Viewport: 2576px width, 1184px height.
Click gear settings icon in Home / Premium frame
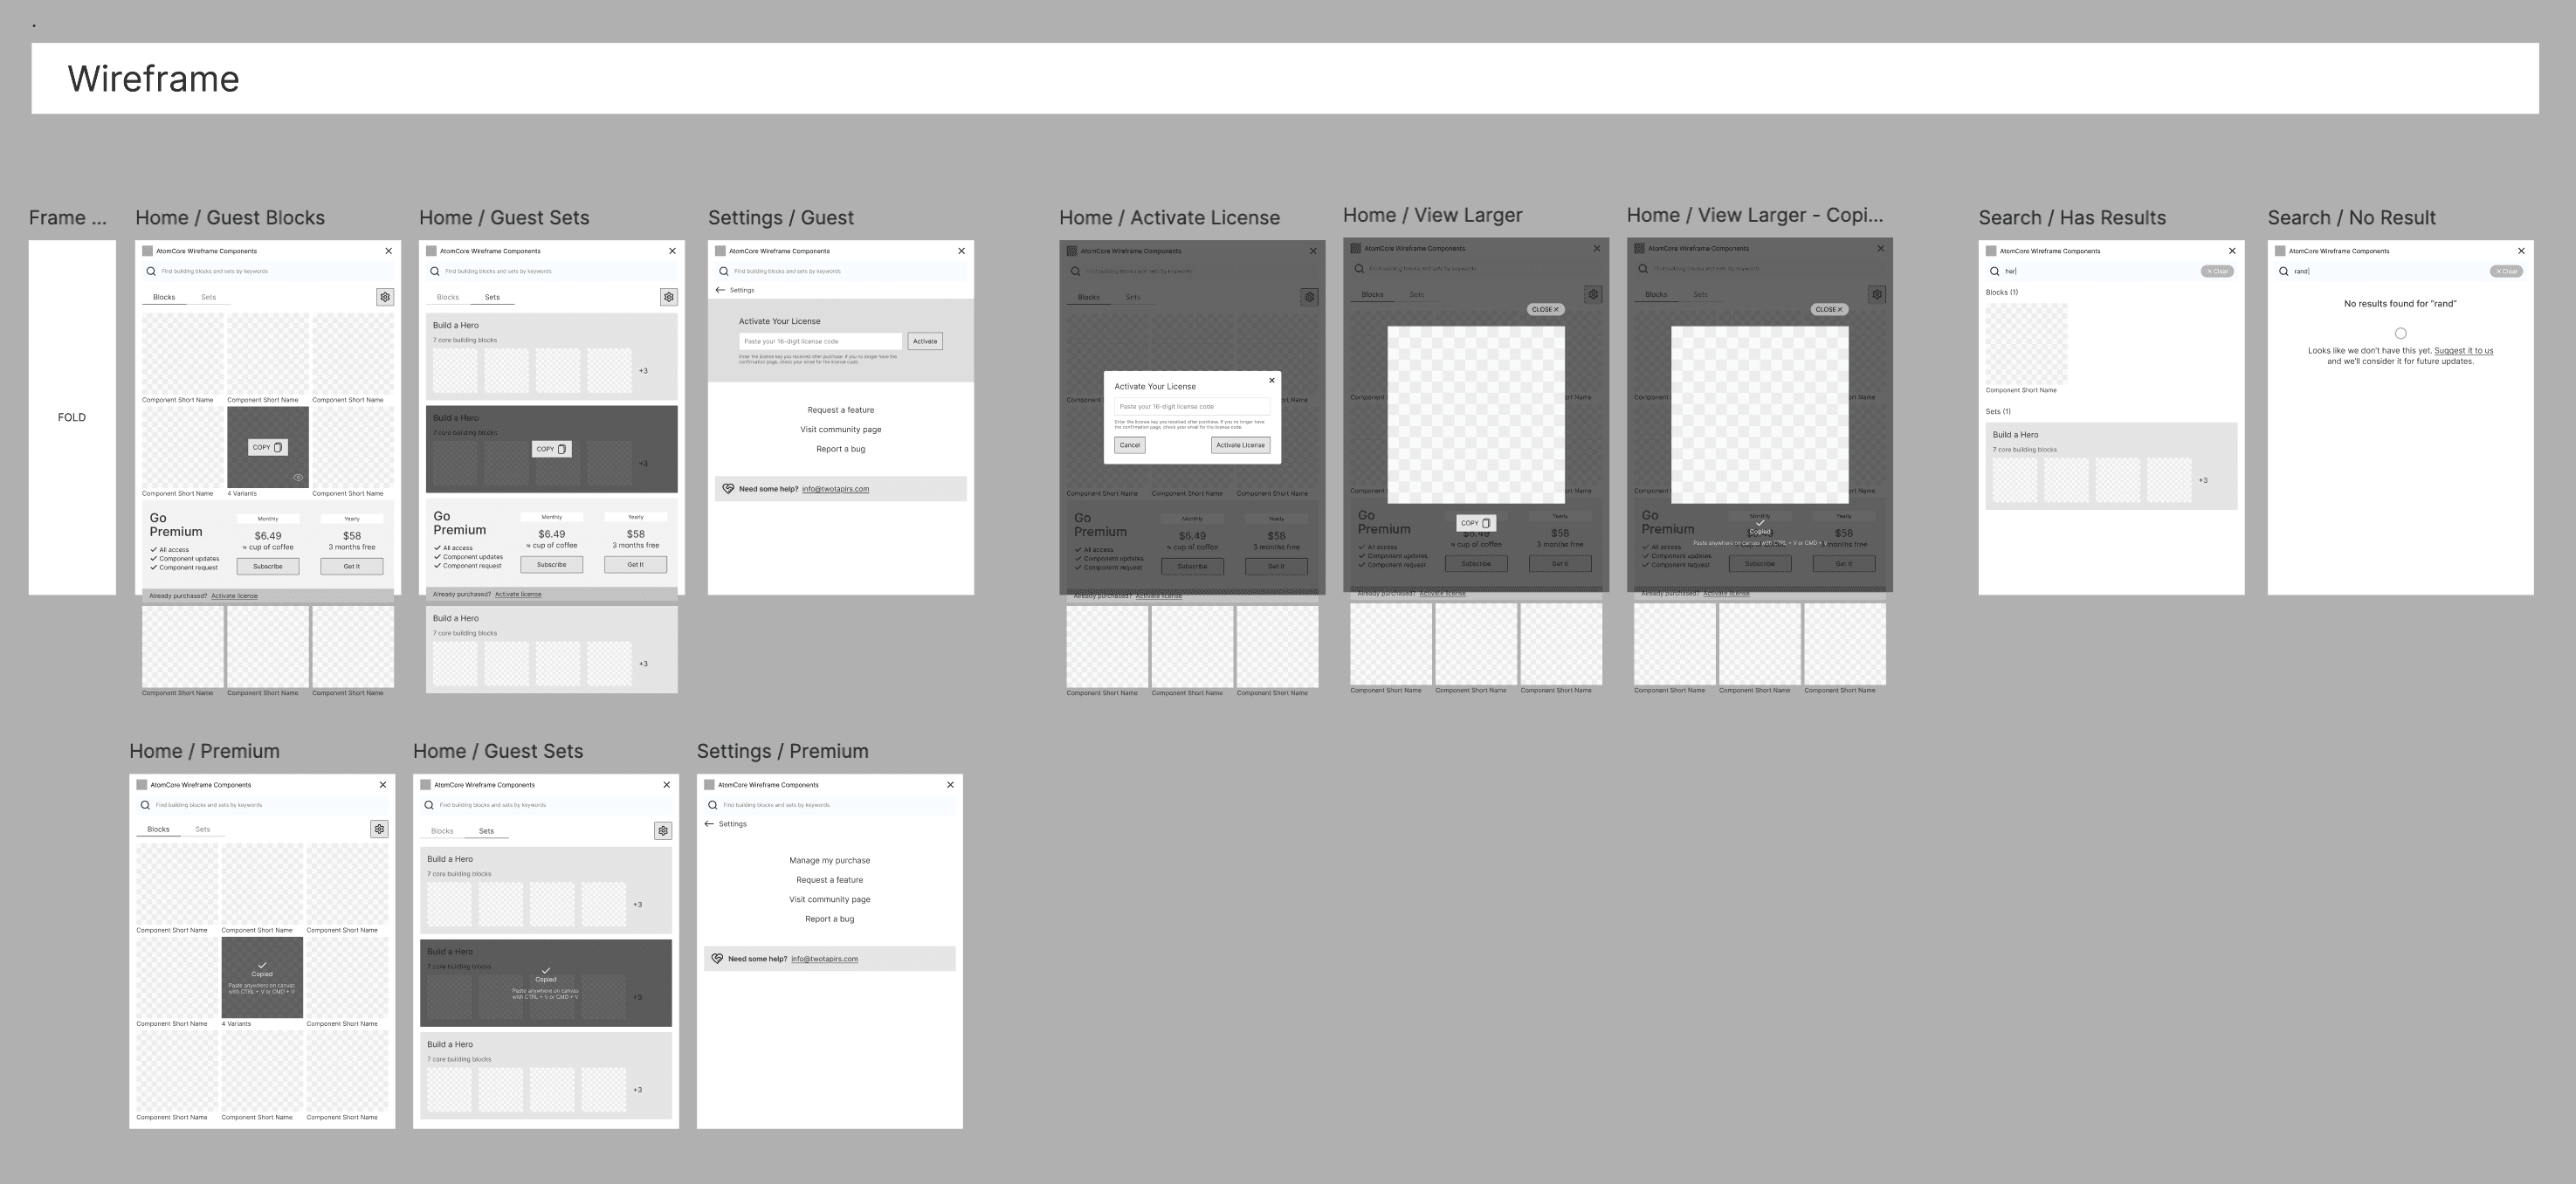pos(379,829)
